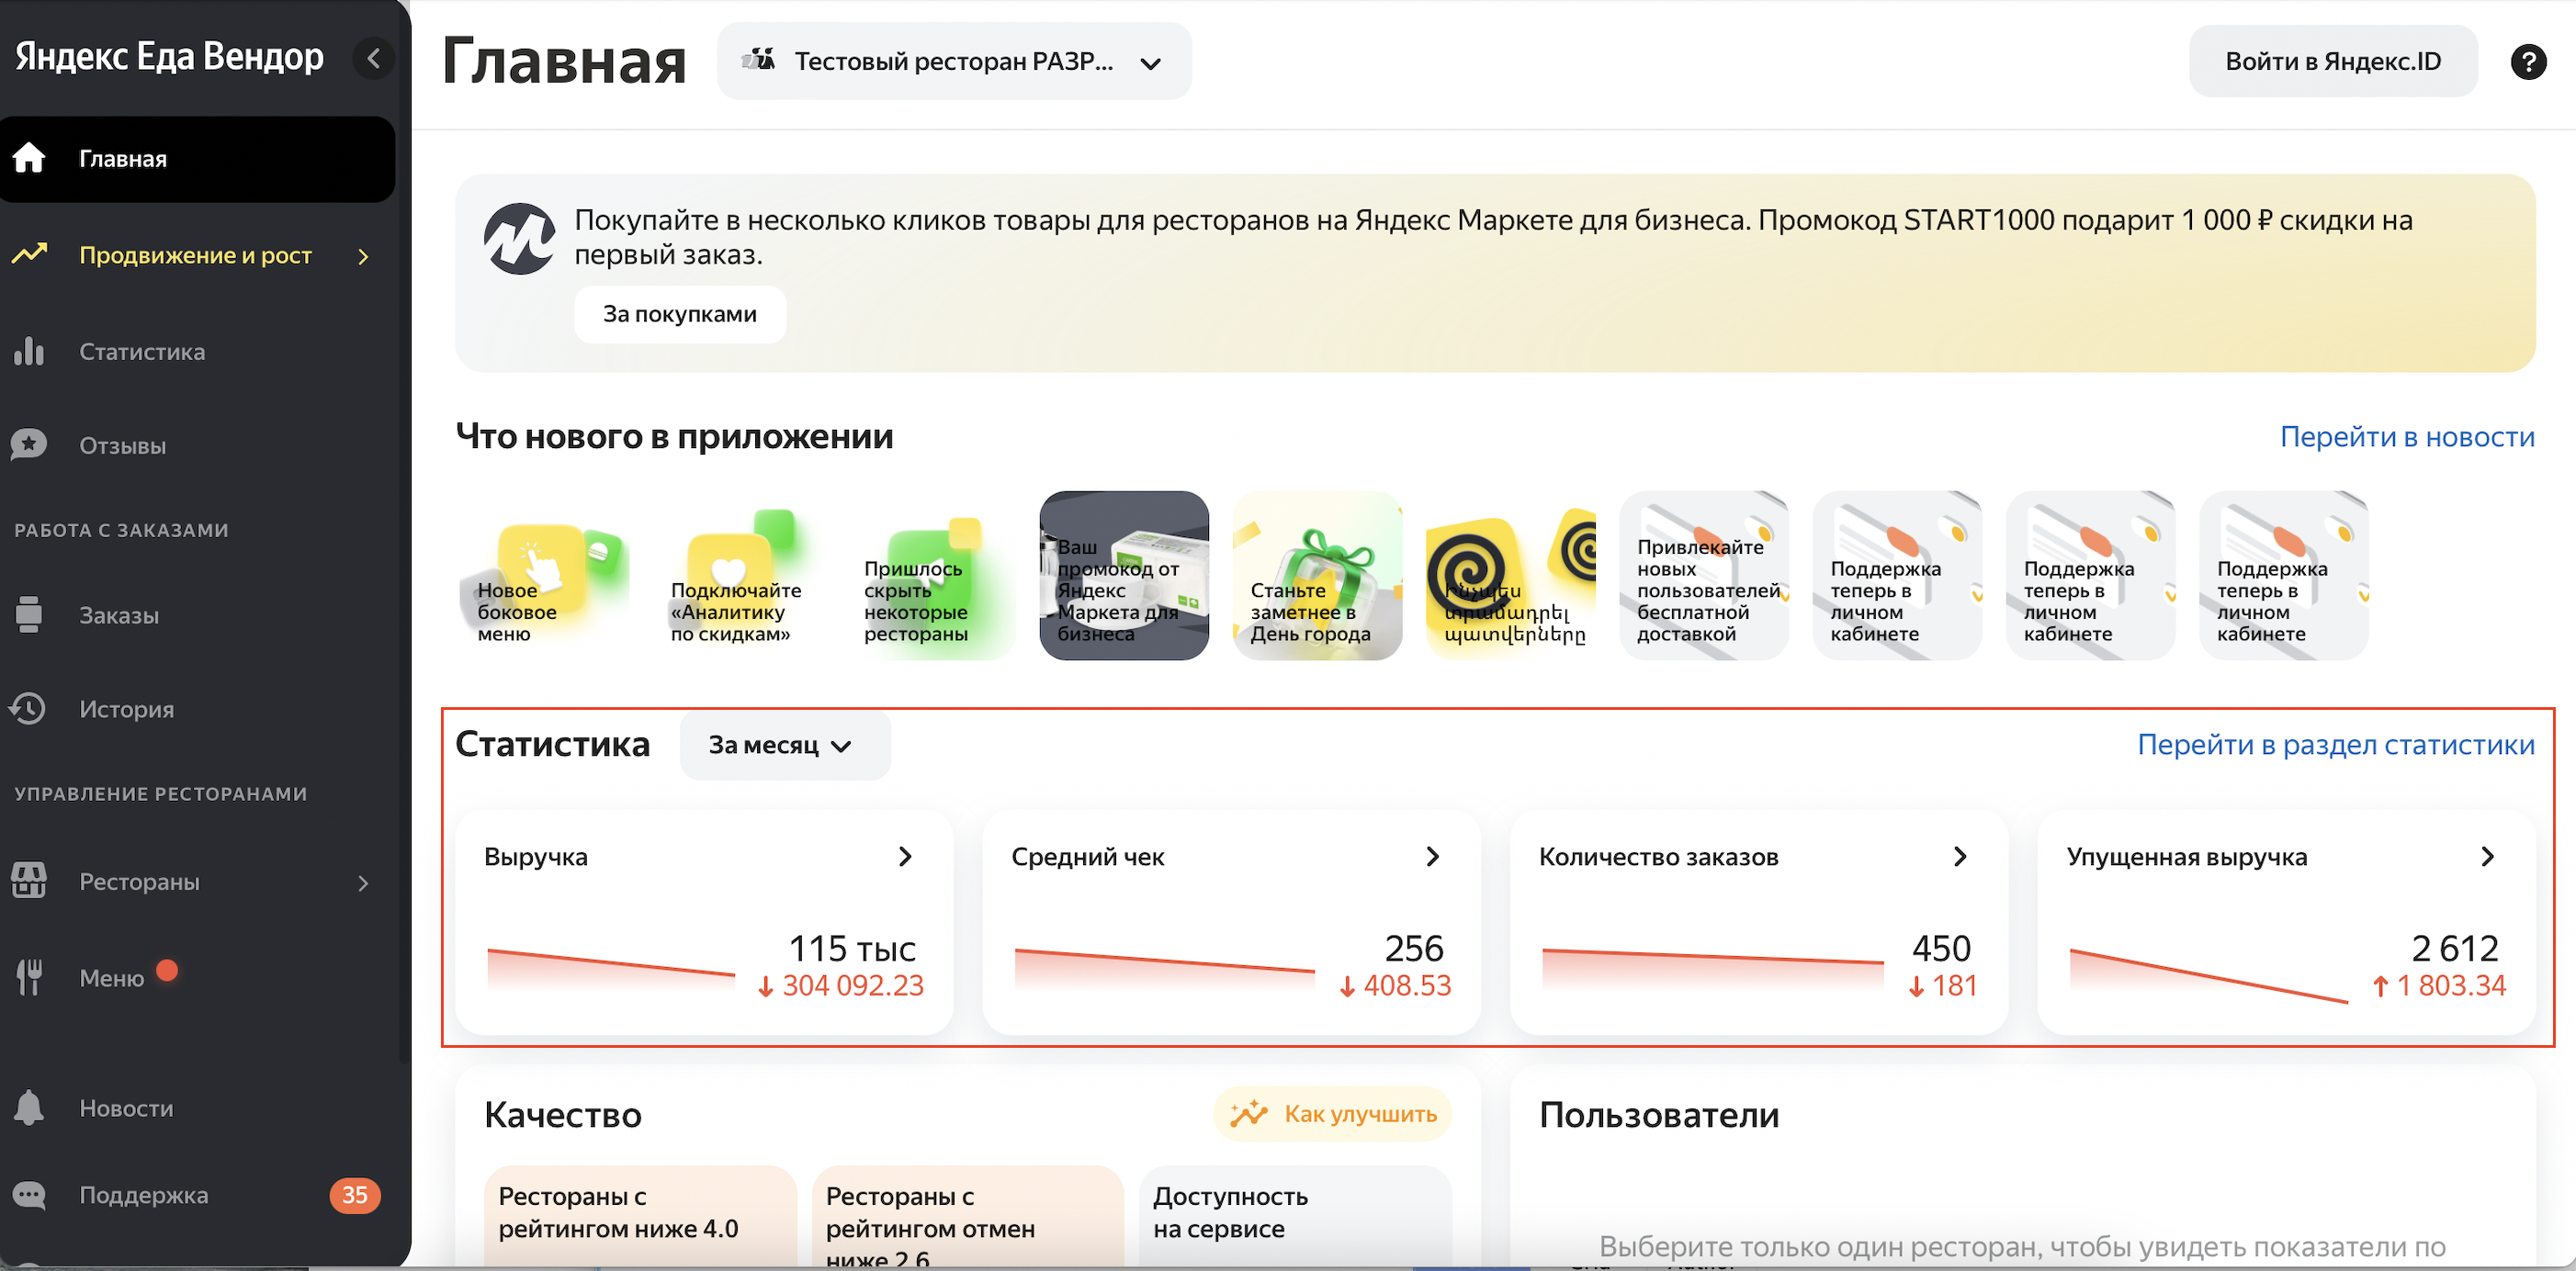Screen dimensions: 2576x1271
Task: Open the Привлекайте новых пользователей card
Action: point(1704,575)
